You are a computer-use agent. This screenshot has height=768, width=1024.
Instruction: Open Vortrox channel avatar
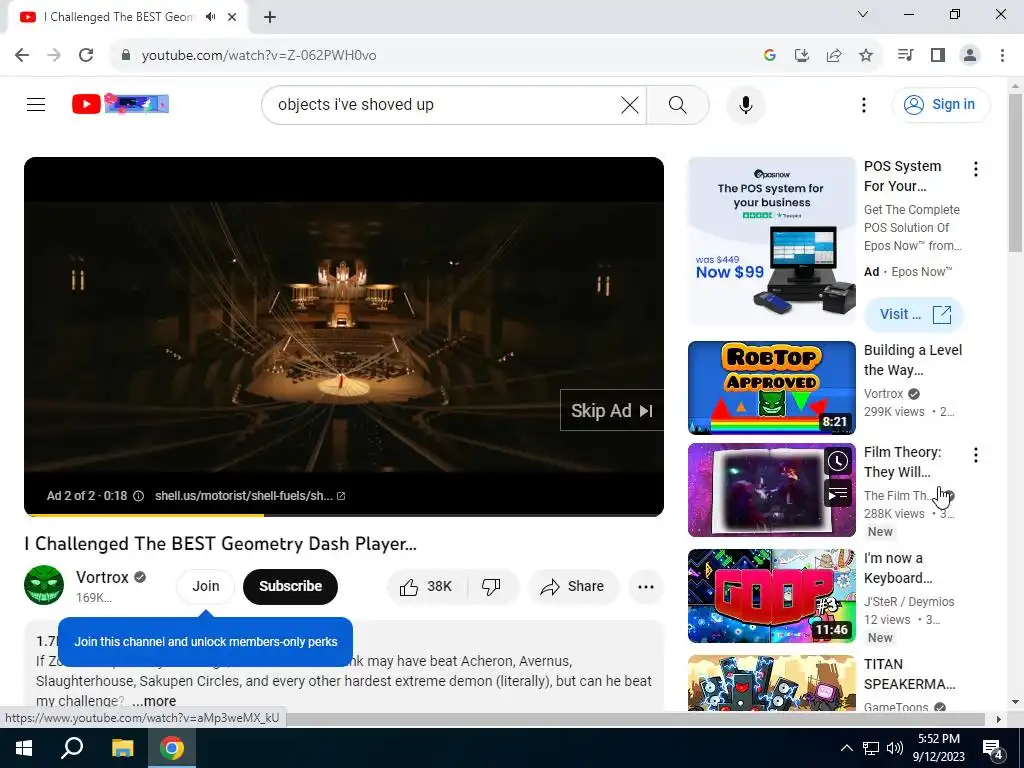click(x=44, y=585)
